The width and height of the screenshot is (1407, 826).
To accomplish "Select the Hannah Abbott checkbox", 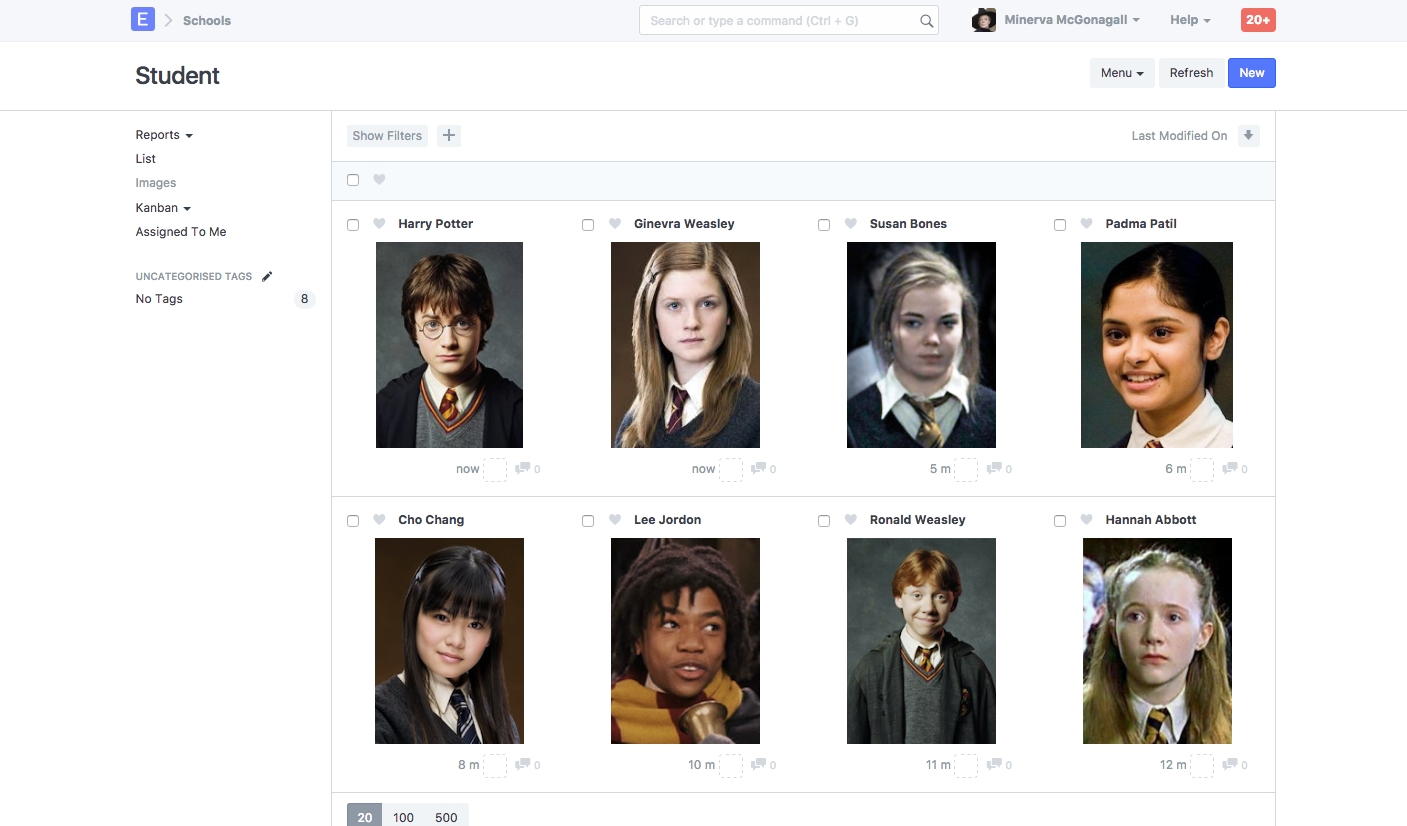I will [1060, 521].
